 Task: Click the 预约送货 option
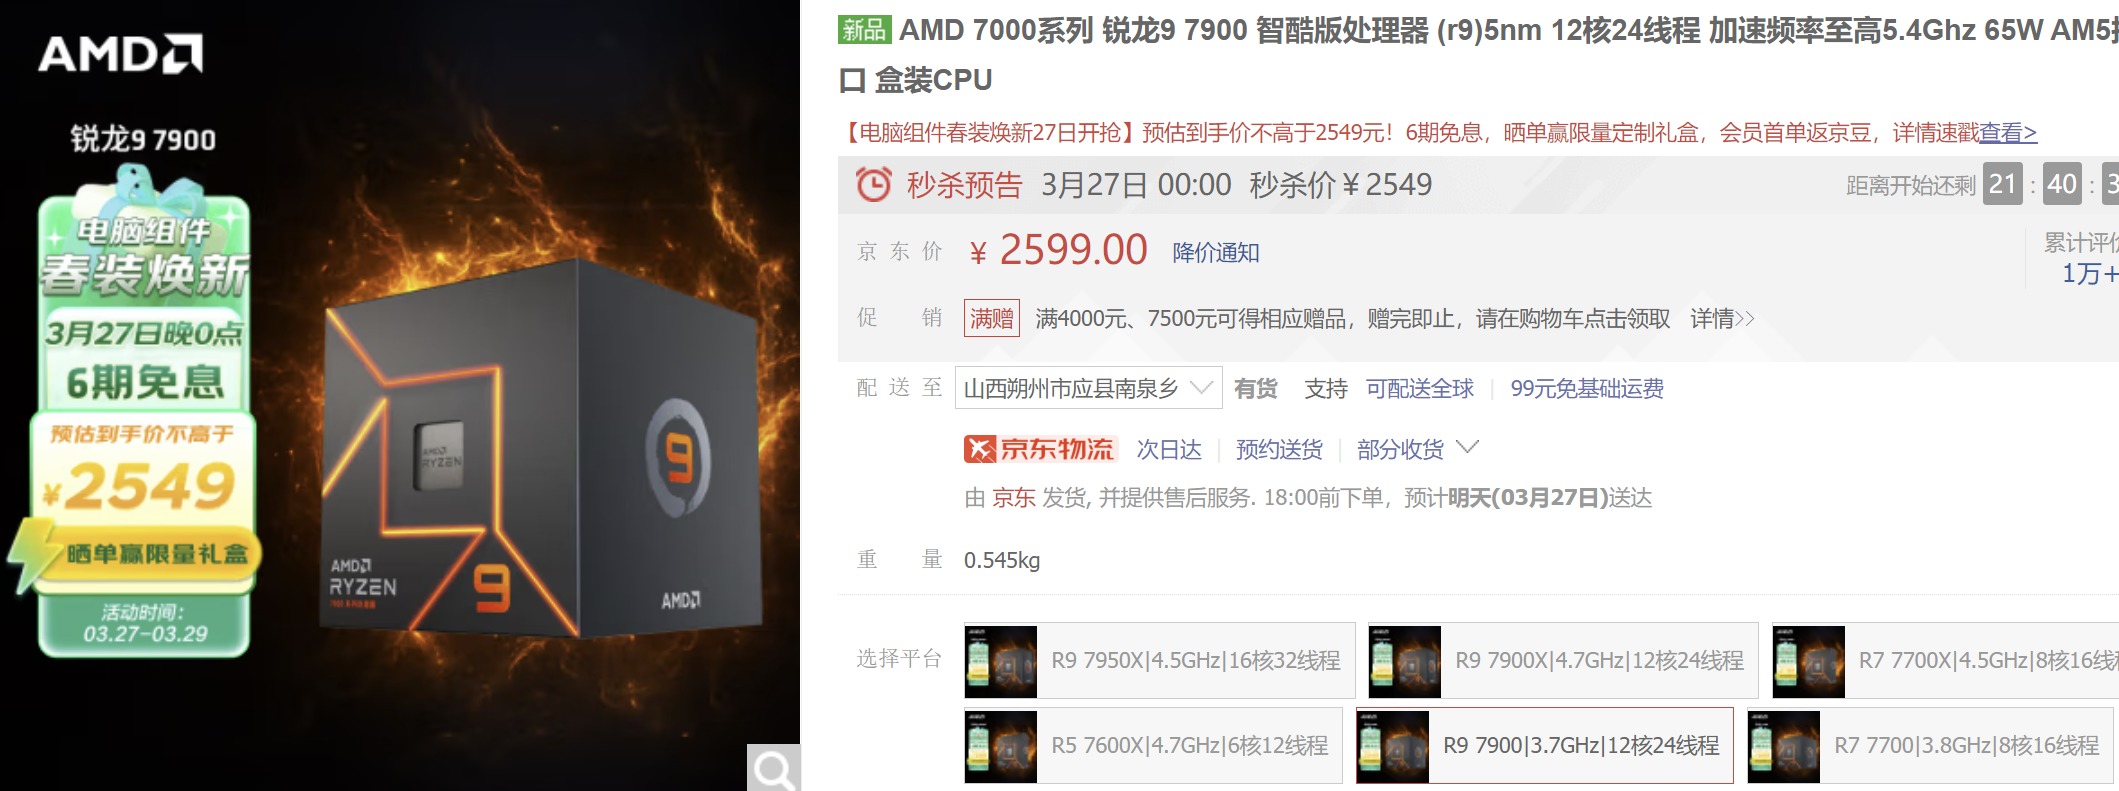click(x=1279, y=450)
